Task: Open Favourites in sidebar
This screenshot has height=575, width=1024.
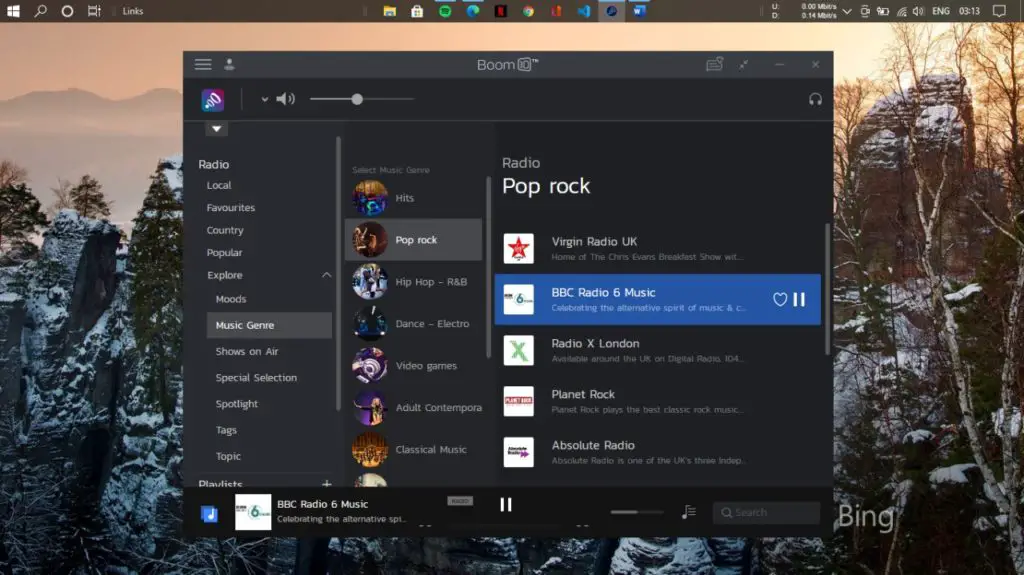Action: (x=231, y=208)
